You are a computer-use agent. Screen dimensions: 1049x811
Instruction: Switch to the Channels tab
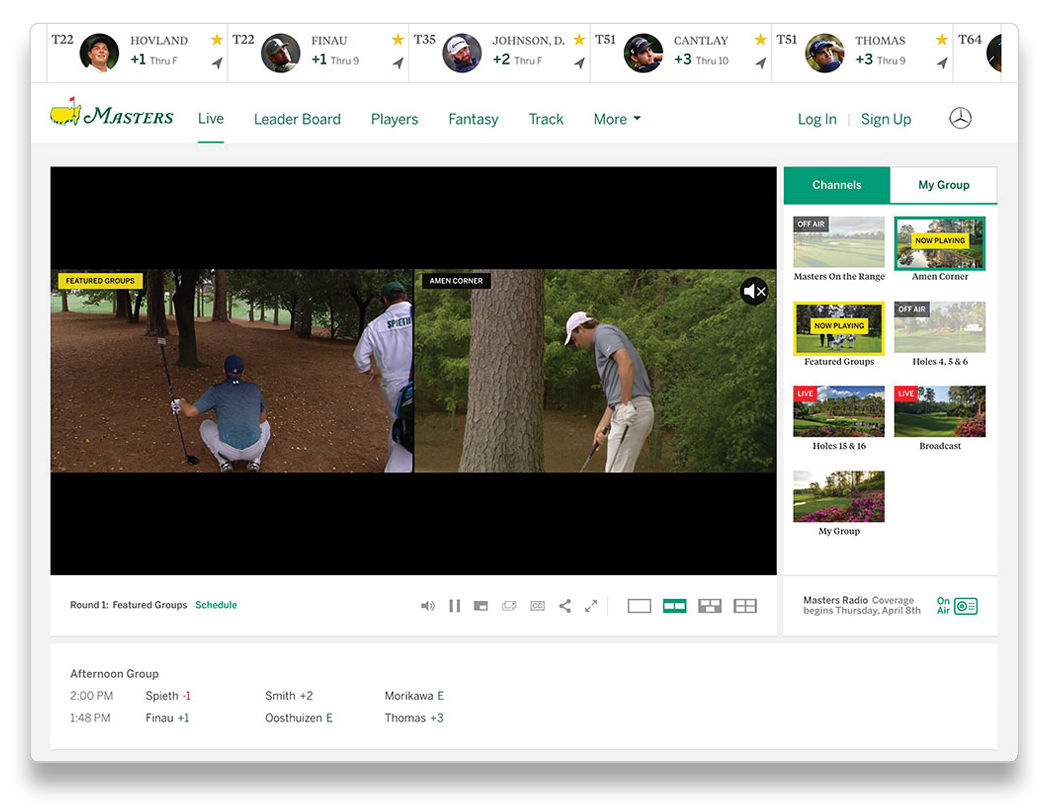pos(837,185)
